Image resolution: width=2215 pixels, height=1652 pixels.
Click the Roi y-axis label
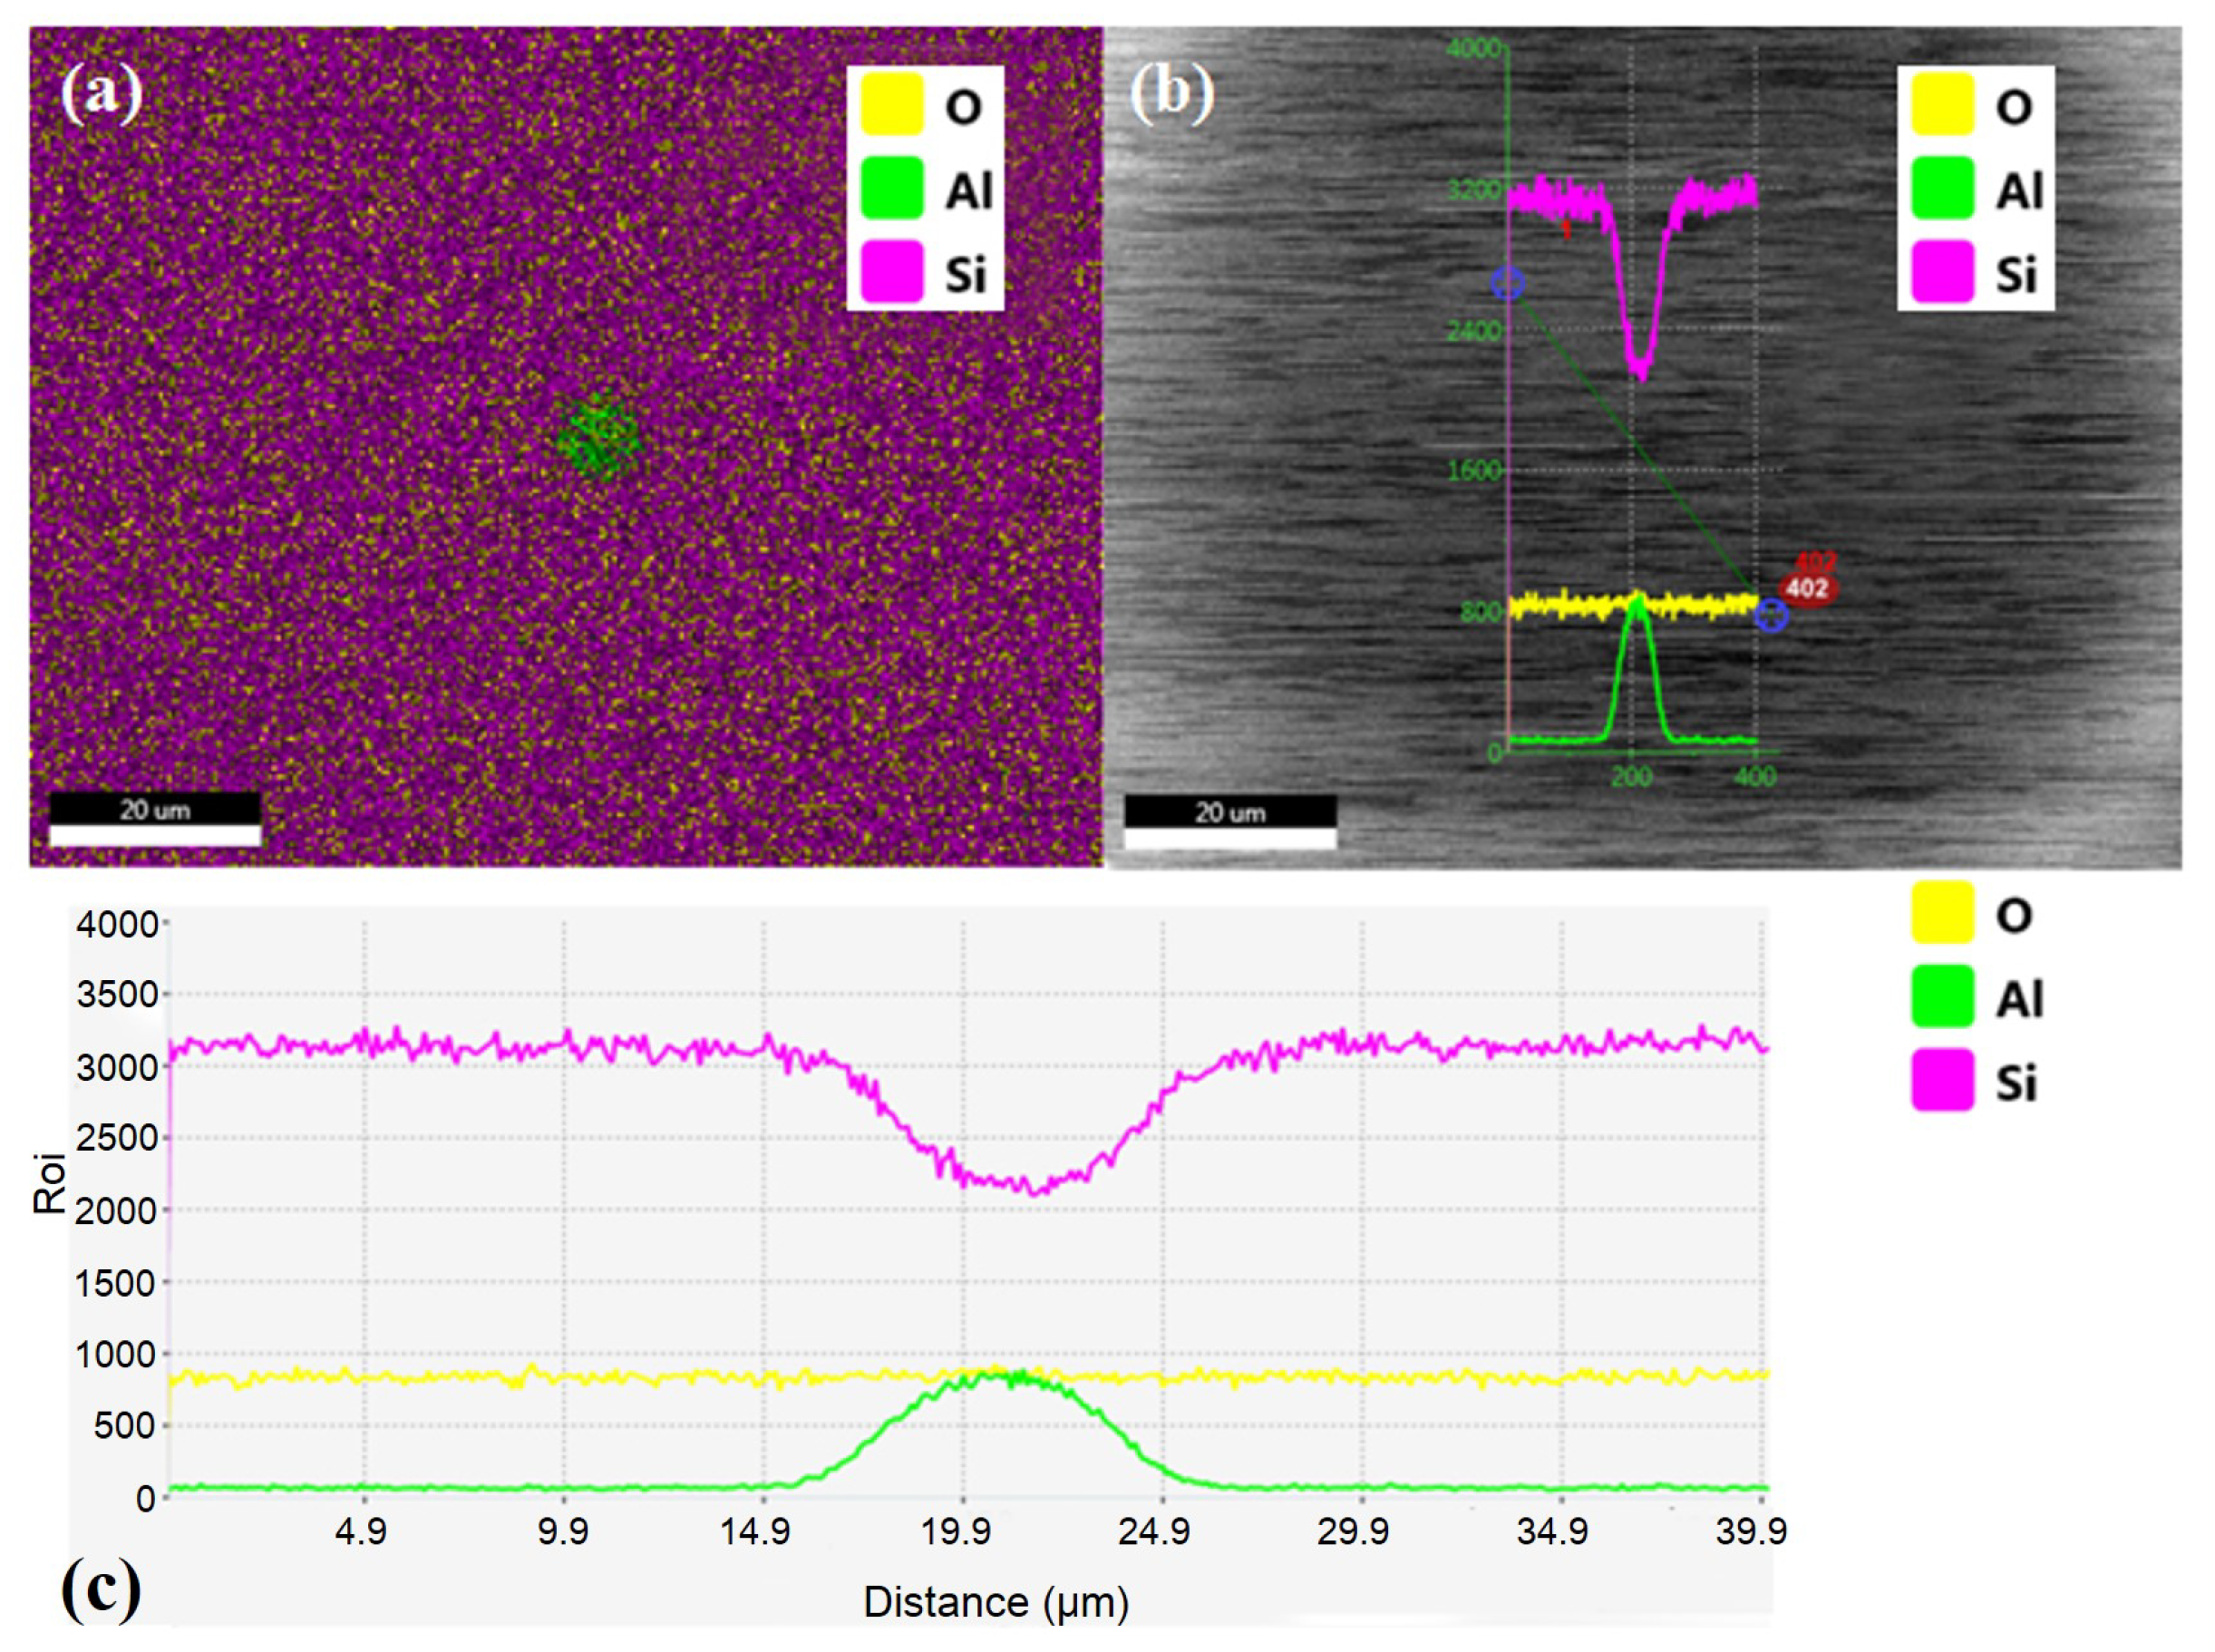(x=50, y=1184)
